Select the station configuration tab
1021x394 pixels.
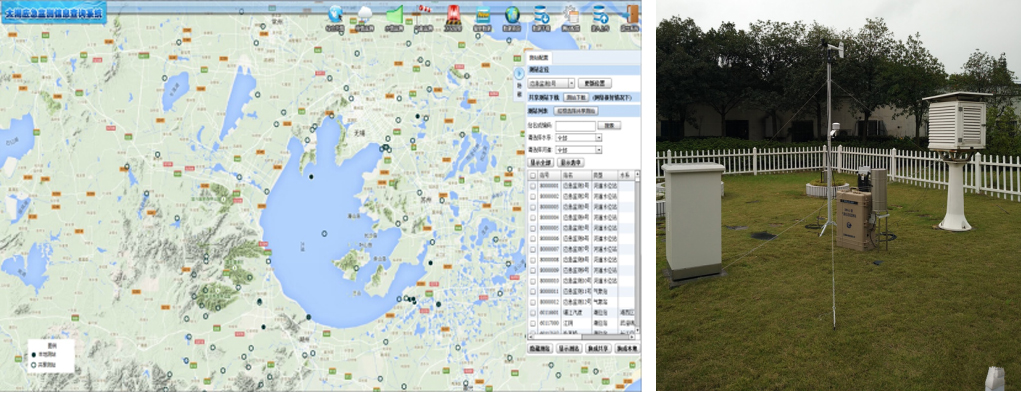539,58
